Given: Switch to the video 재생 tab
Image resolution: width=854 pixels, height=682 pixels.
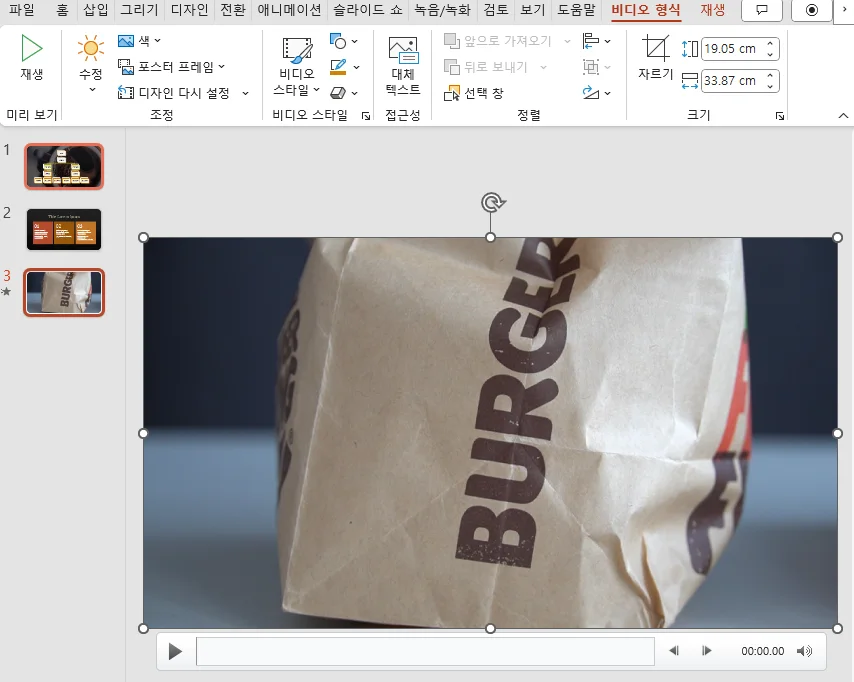Looking at the screenshot, I should click(x=712, y=10).
